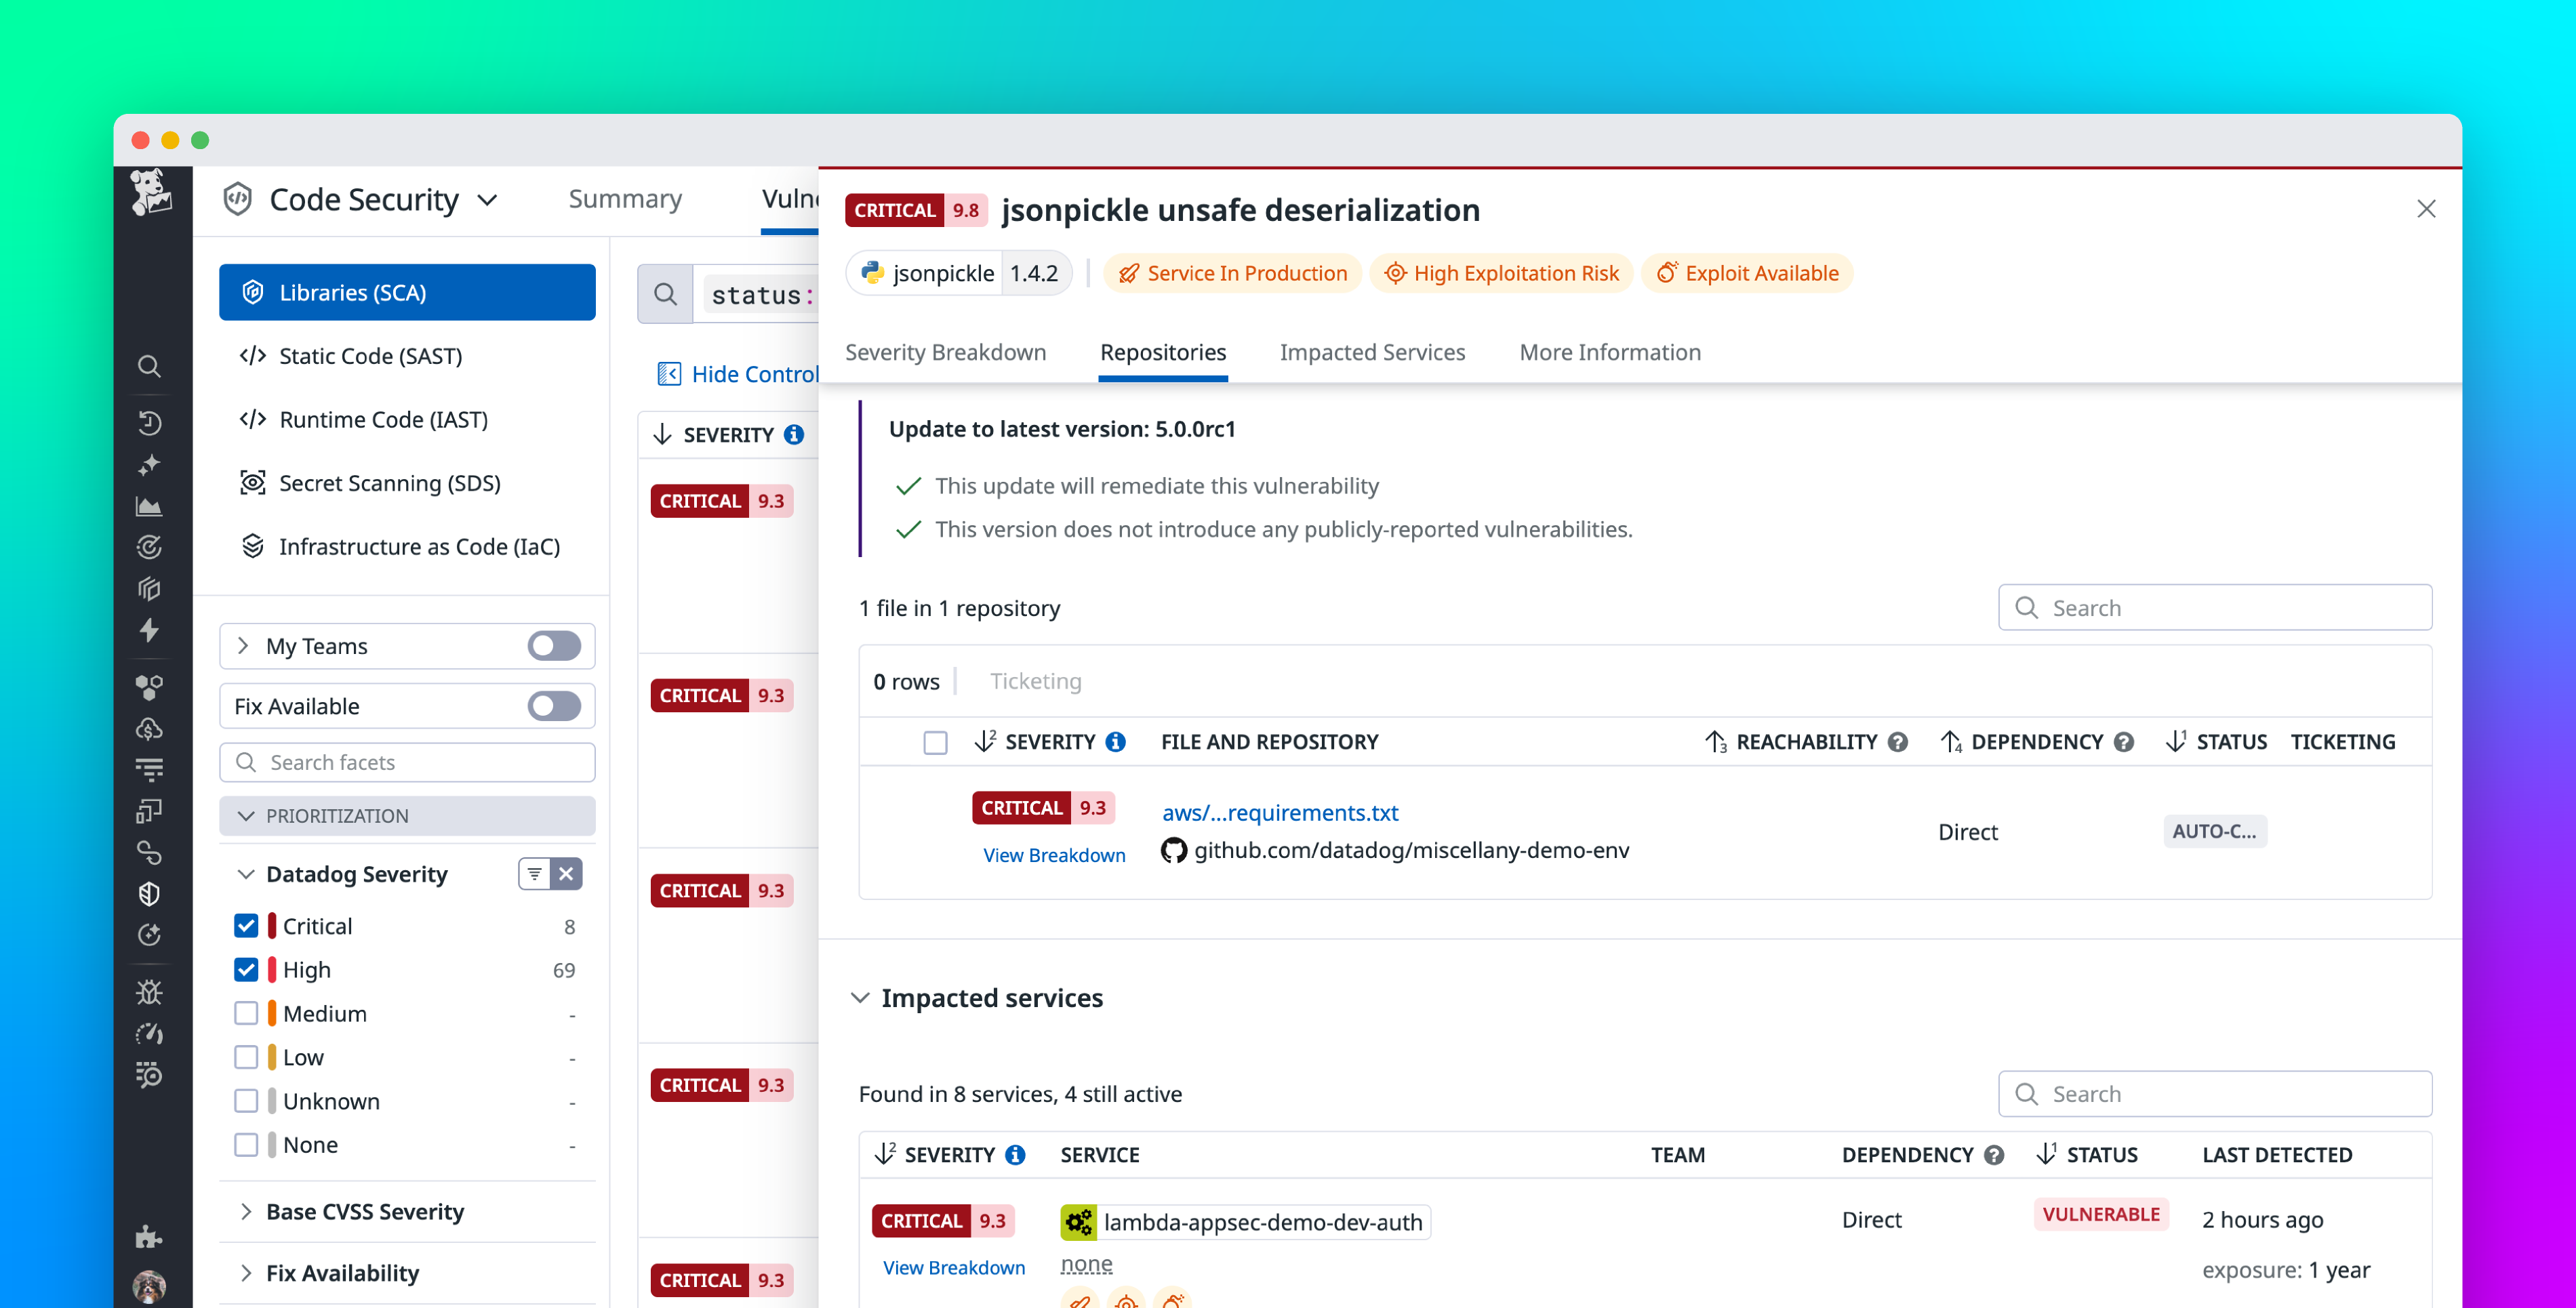Click the puzzle piece integrations icon
The image size is (2576, 1308).
[x=149, y=1237]
